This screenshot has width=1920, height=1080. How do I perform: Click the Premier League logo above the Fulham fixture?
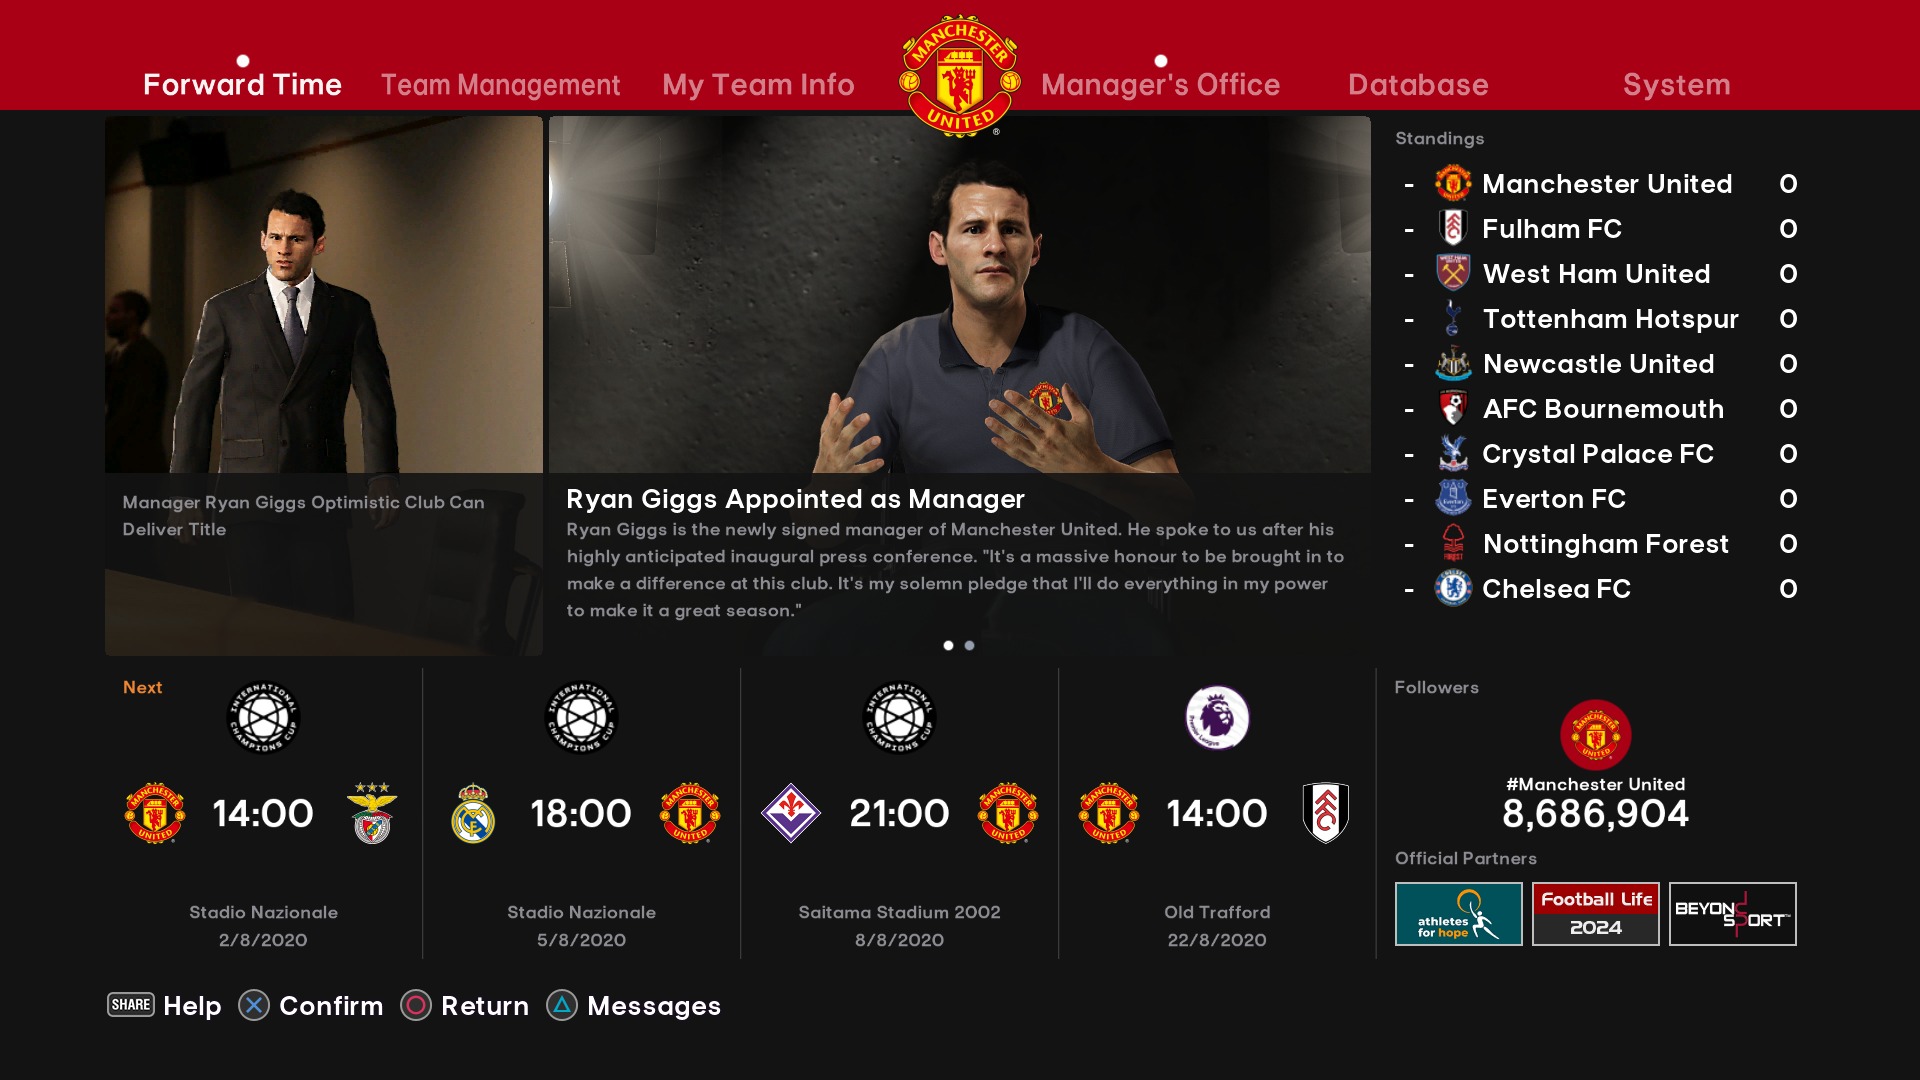coord(1217,717)
